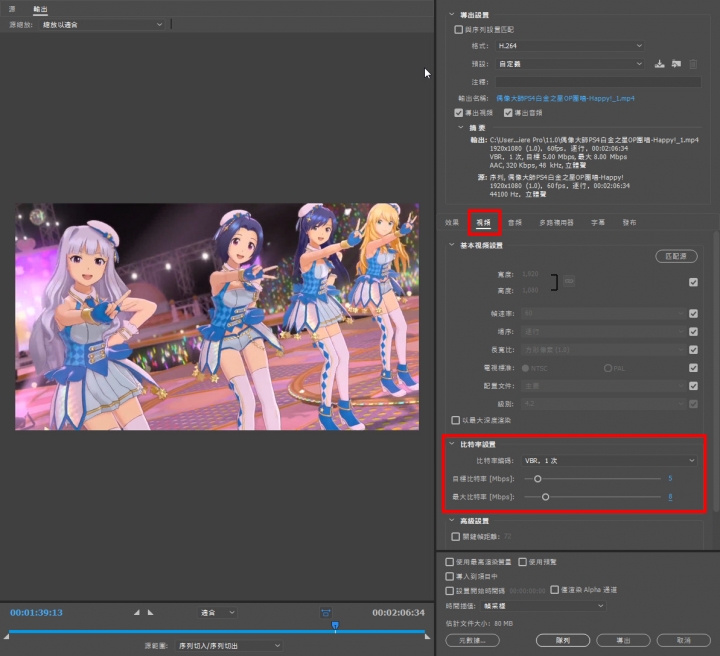The image size is (720, 656).
Task: Click the Metadata button
Action: pyautogui.click(x=472, y=640)
